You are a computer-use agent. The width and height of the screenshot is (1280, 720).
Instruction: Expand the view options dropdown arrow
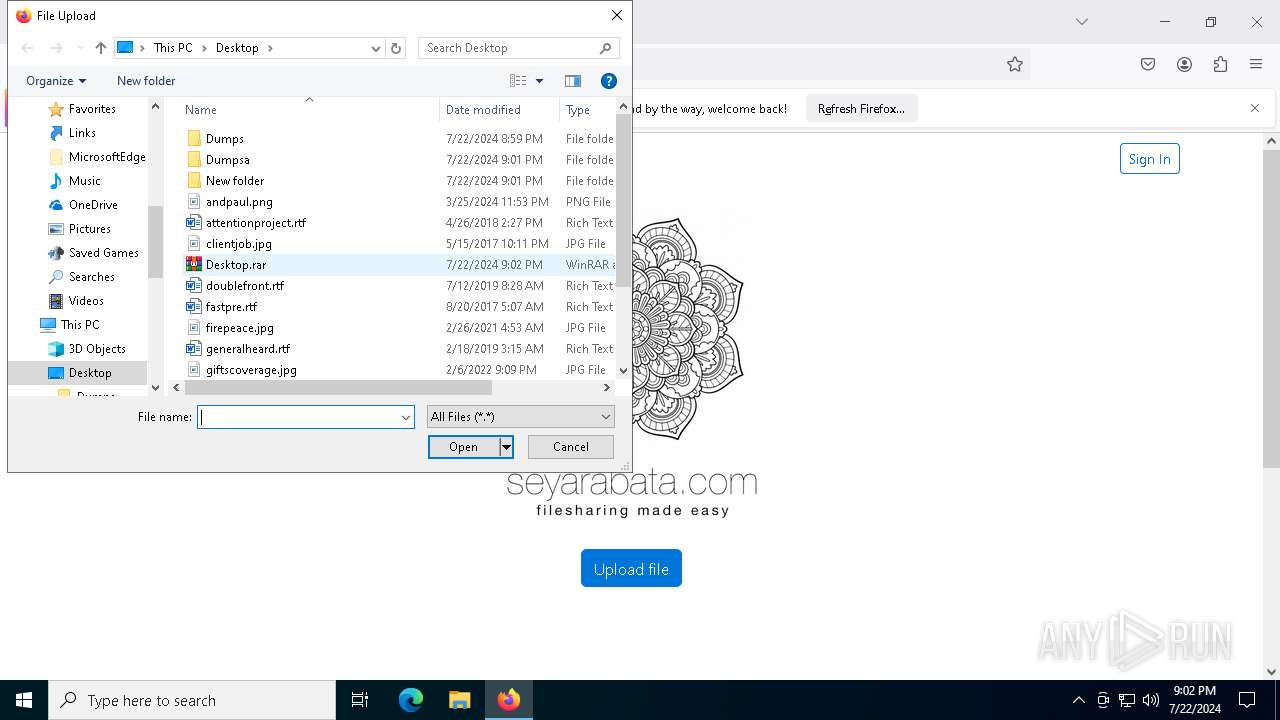coord(539,81)
